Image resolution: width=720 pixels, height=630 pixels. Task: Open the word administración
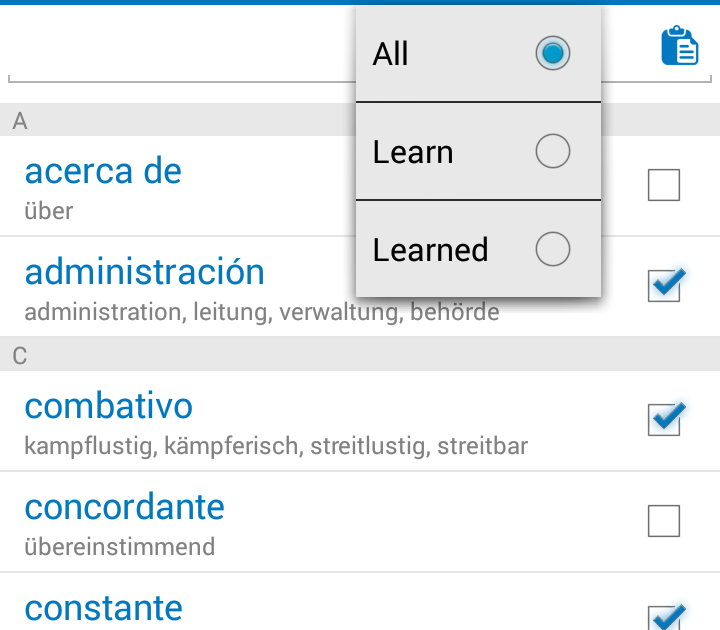coord(144,272)
